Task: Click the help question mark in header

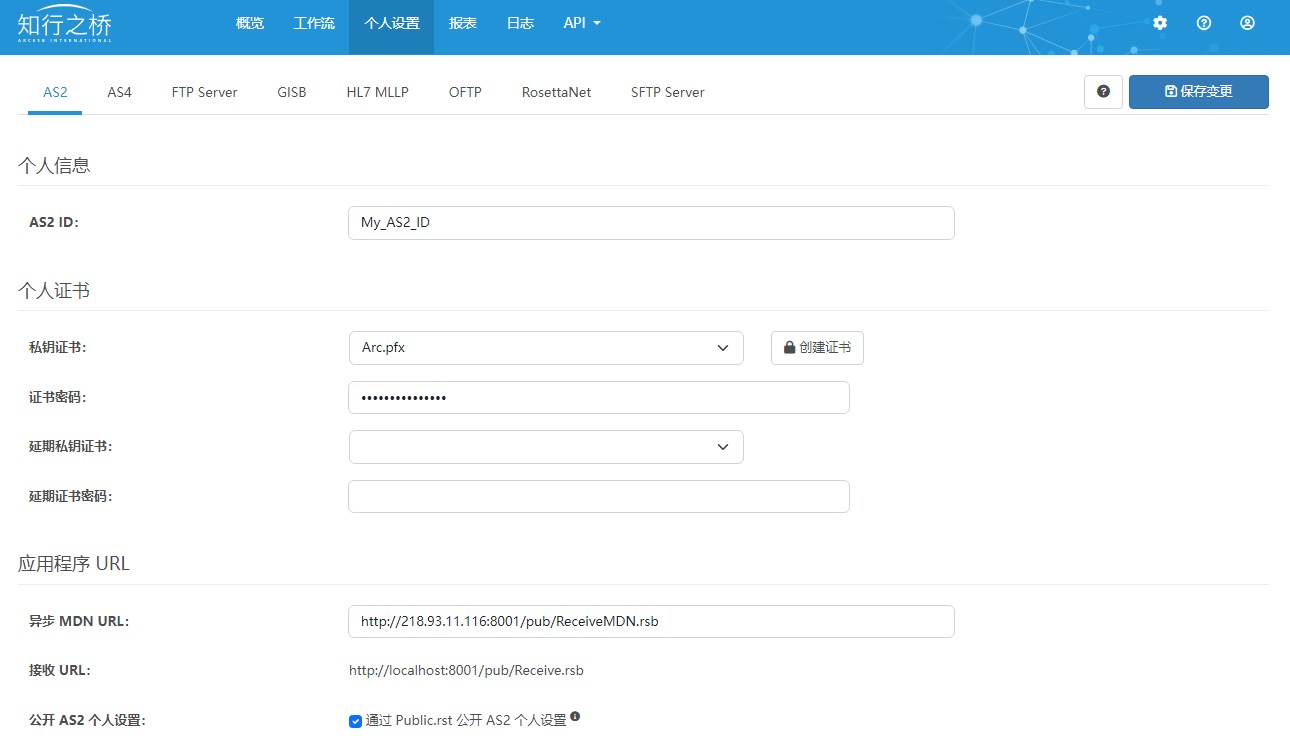Action: (1204, 23)
